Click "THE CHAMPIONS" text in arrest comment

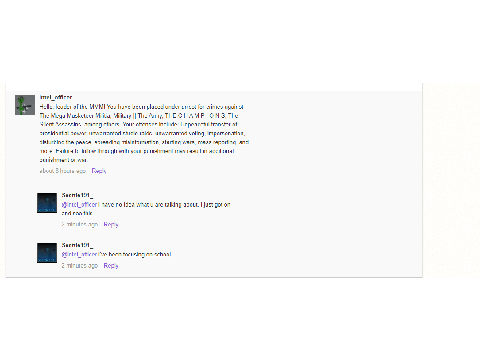(x=195, y=116)
